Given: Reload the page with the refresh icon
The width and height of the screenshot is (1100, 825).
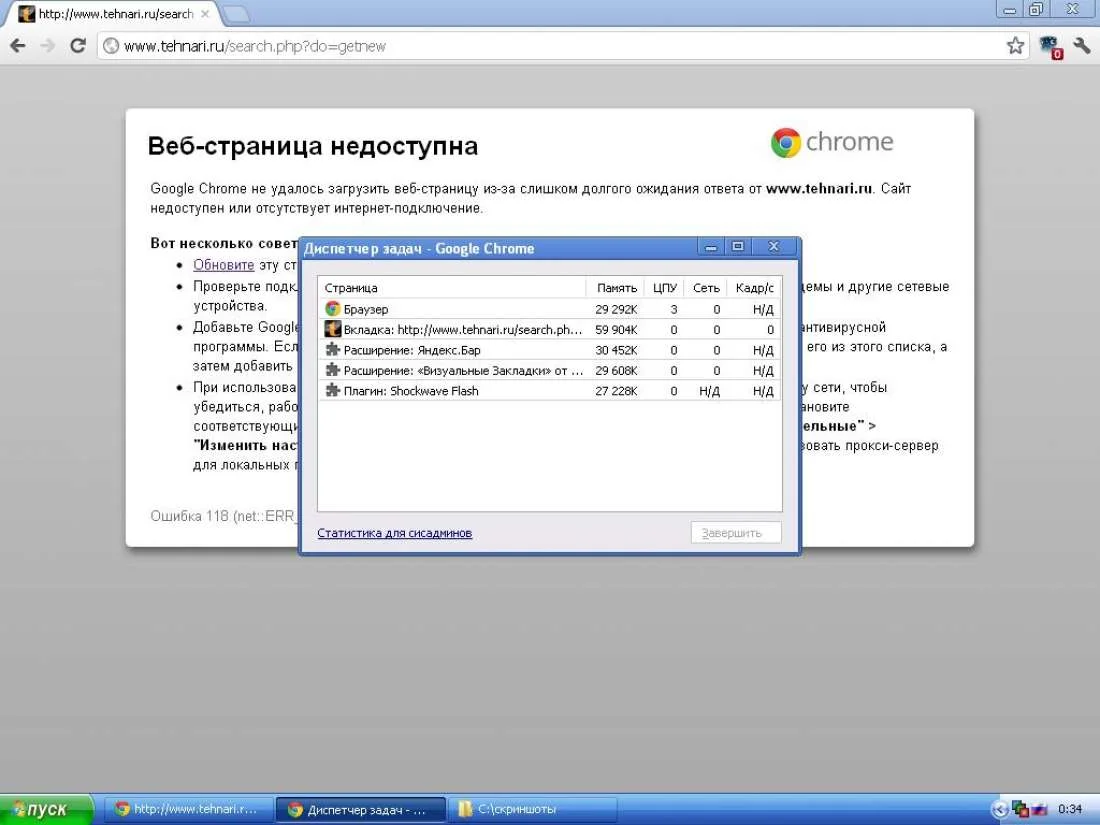Looking at the screenshot, I should [78, 46].
